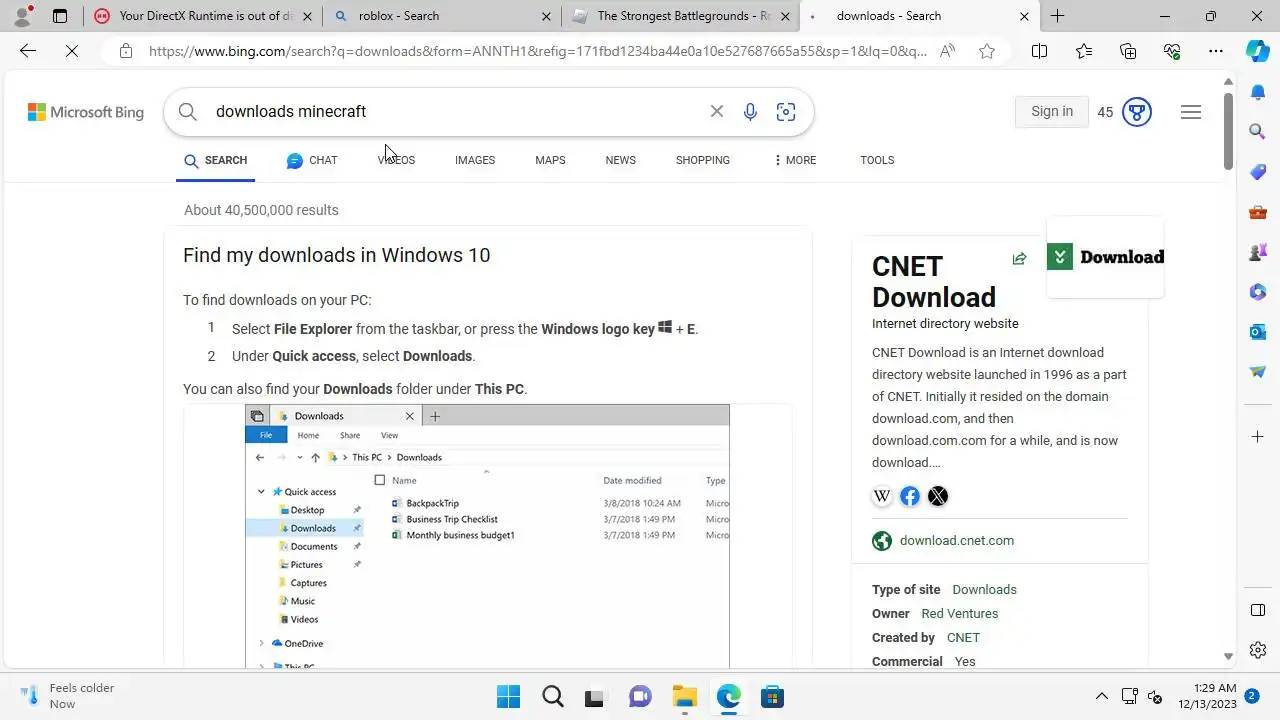Open Microsoft Store from taskbar
This screenshot has width=1280, height=720.
(772, 696)
